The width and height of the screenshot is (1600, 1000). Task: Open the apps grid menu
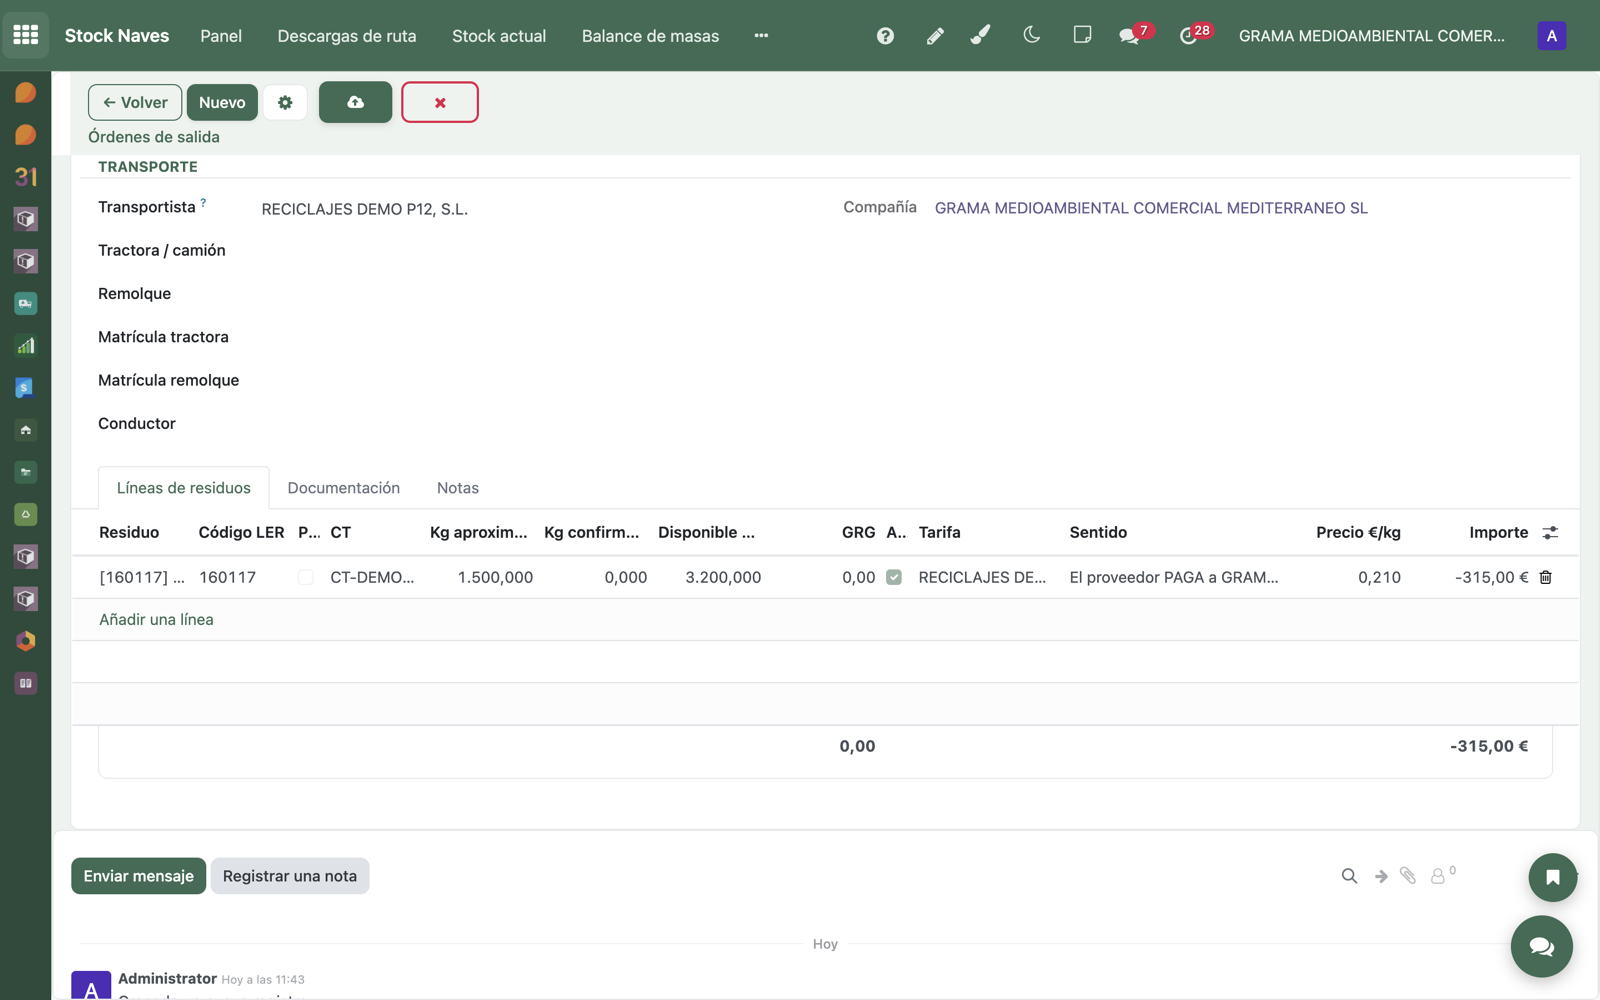click(26, 35)
